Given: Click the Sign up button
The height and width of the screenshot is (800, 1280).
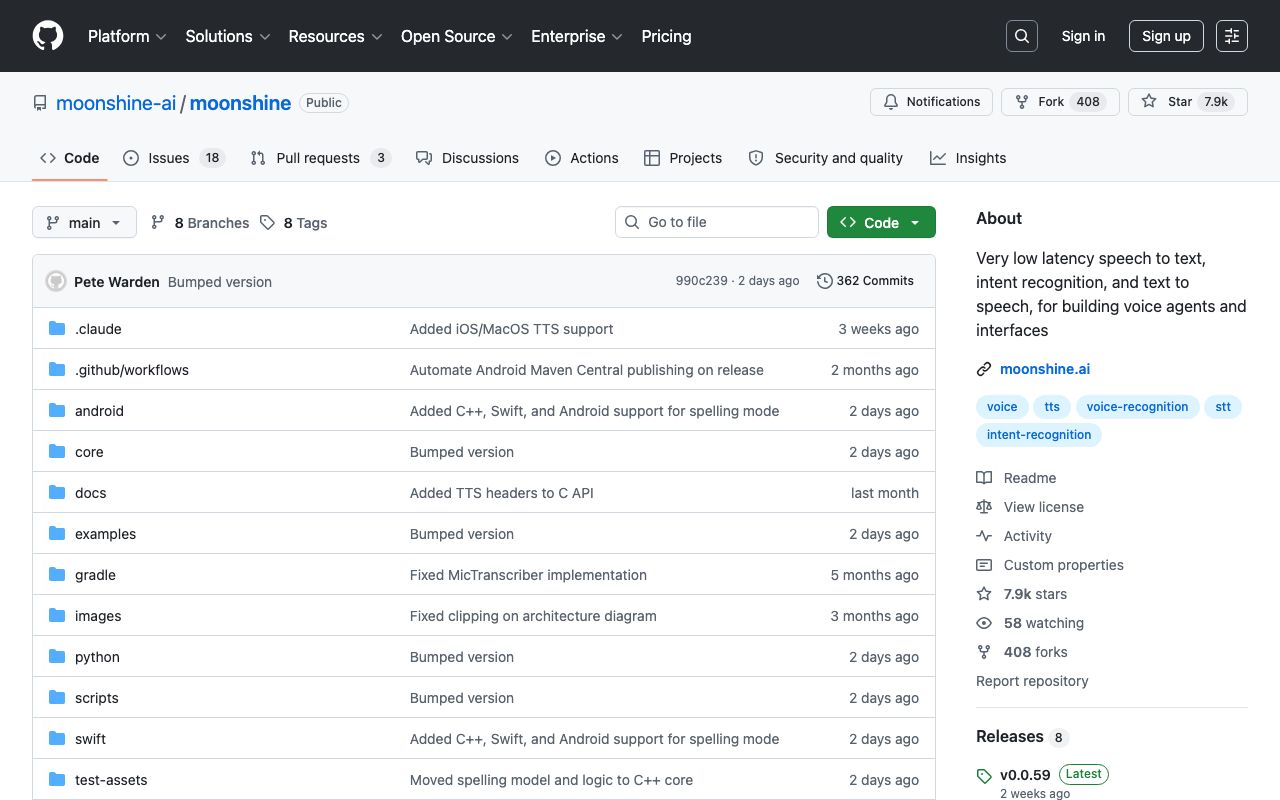Looking at the screenshot, I should point(1166,36).
